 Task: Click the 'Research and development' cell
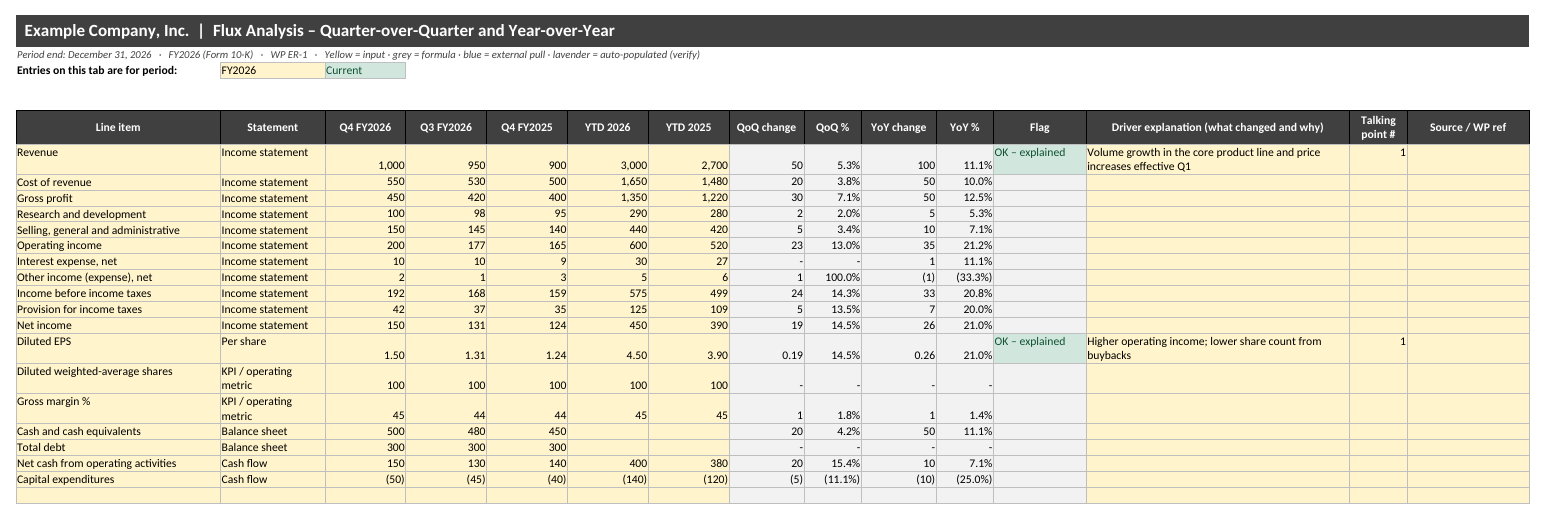pos(118,215)
